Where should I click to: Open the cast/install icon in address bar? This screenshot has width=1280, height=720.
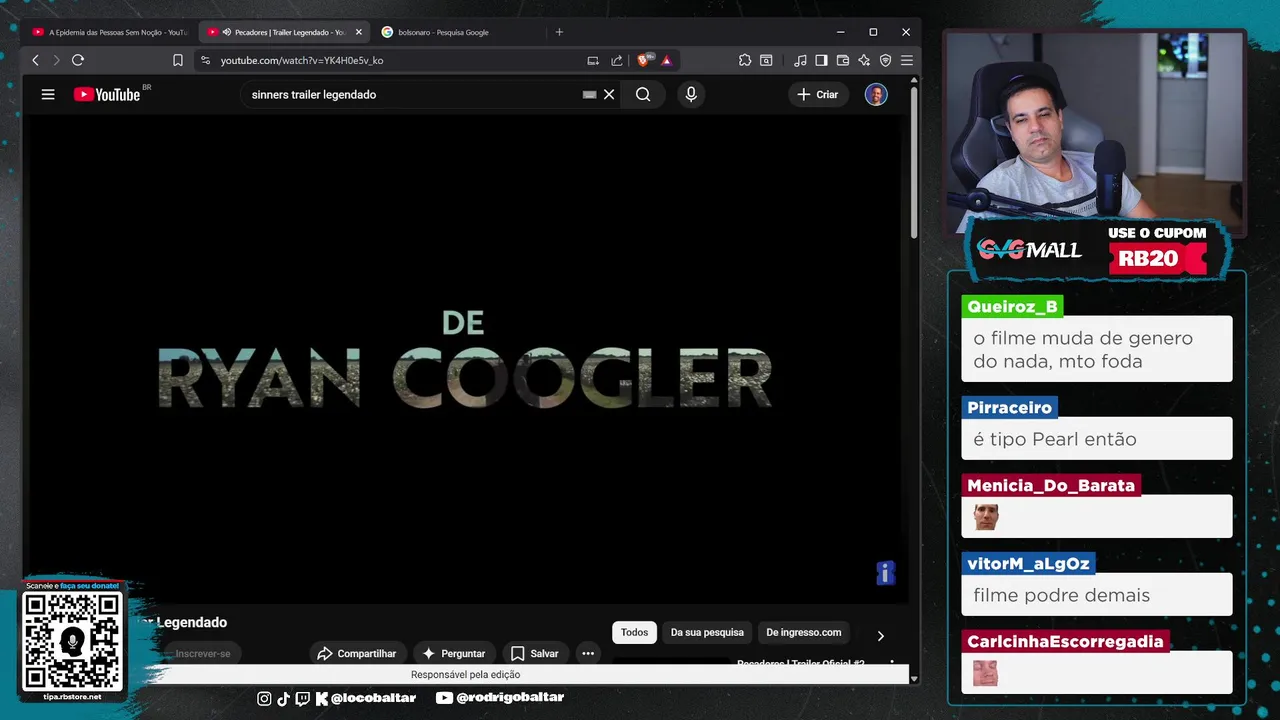[593, 60]
